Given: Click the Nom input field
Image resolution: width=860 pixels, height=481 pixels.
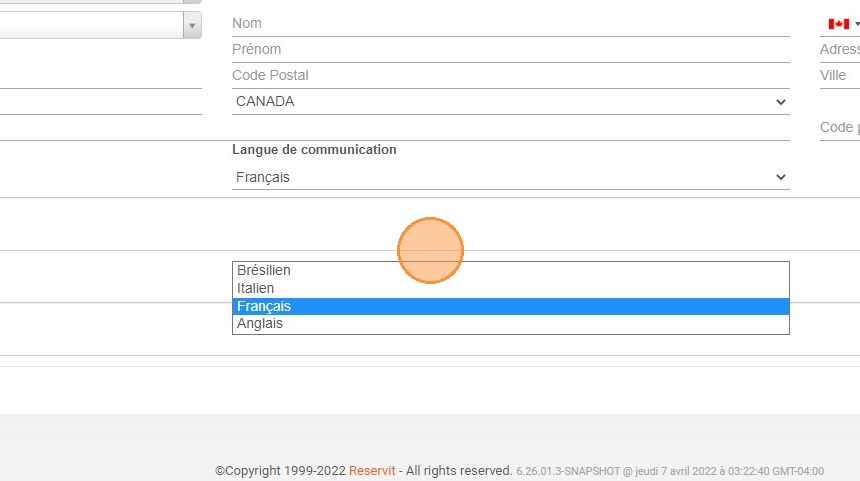Looking at the screenshot, I should click(x=511, y=24).
